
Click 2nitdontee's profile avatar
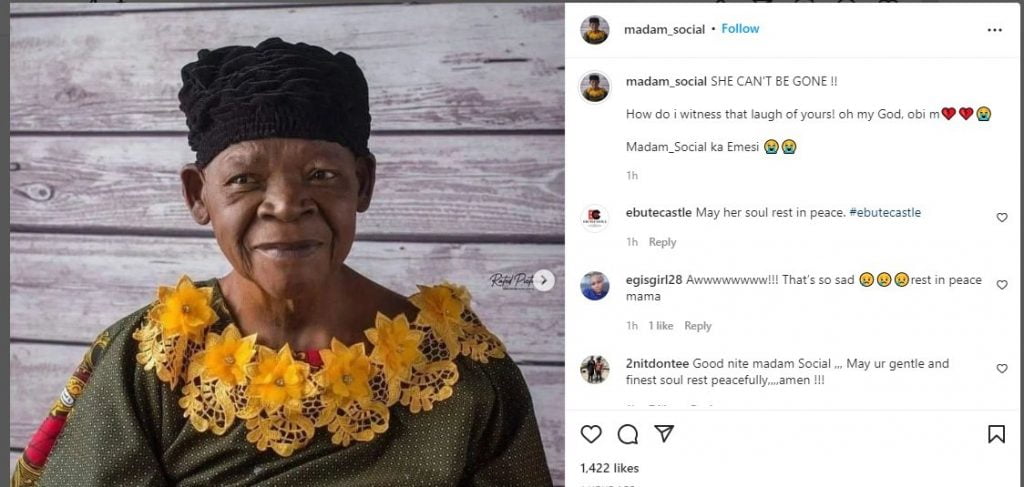(595, 369)
